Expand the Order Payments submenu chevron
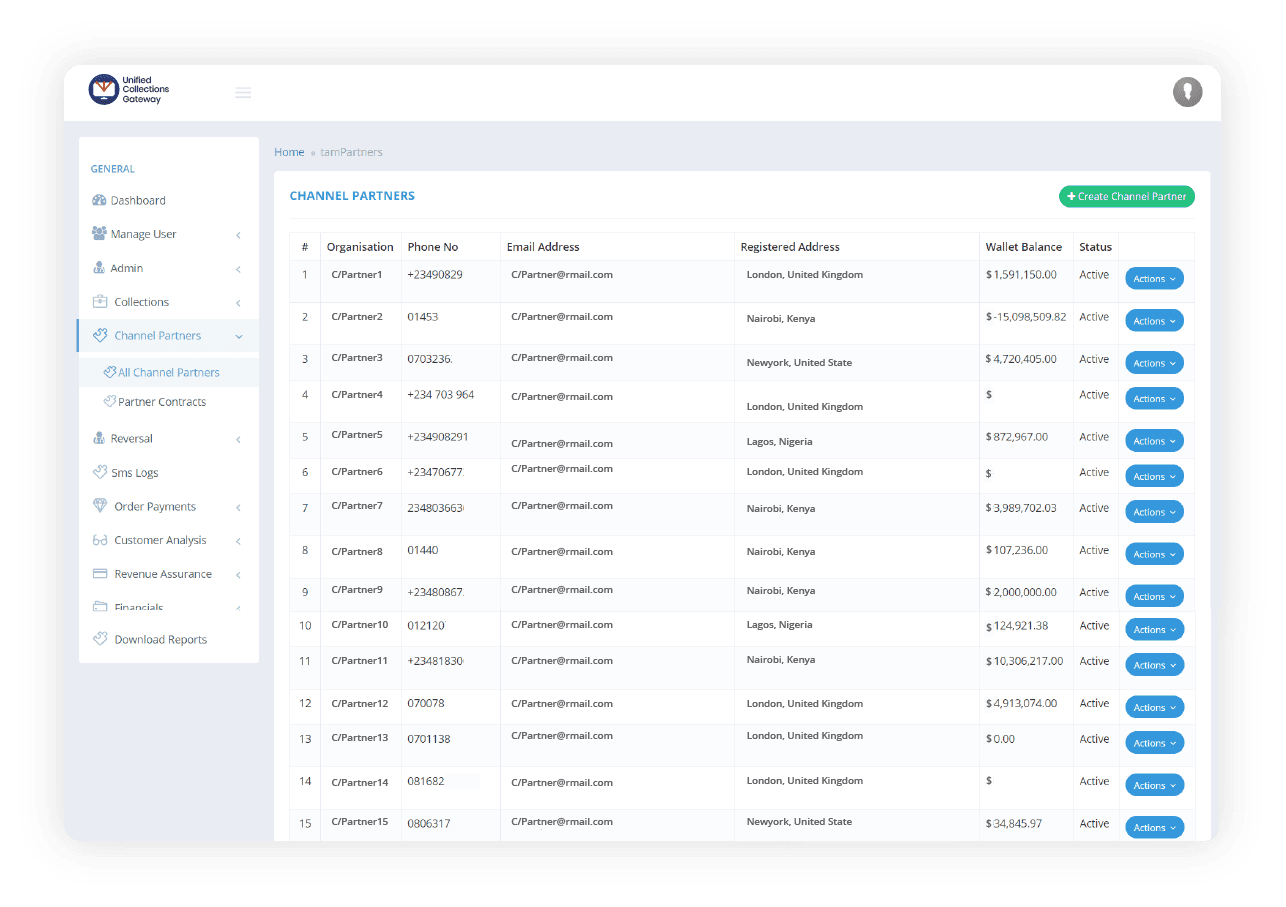Viewport: 1286px width, 907px height. (238, 508)
